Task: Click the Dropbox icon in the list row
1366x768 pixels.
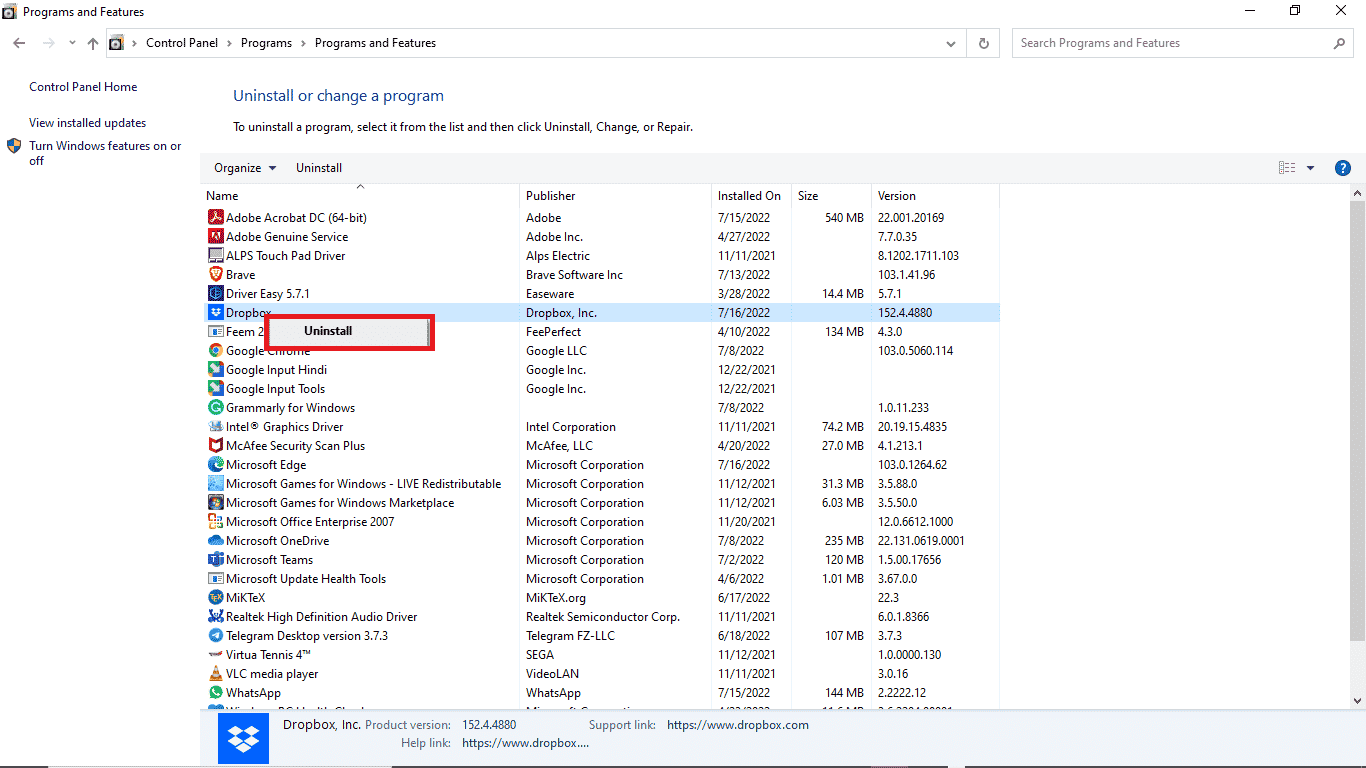Action: [215, 312]
